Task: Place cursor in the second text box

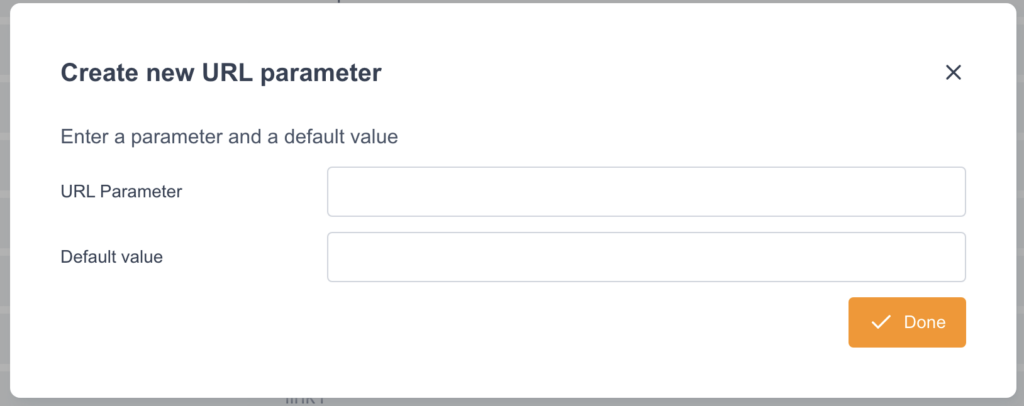Action: (646, 257)
